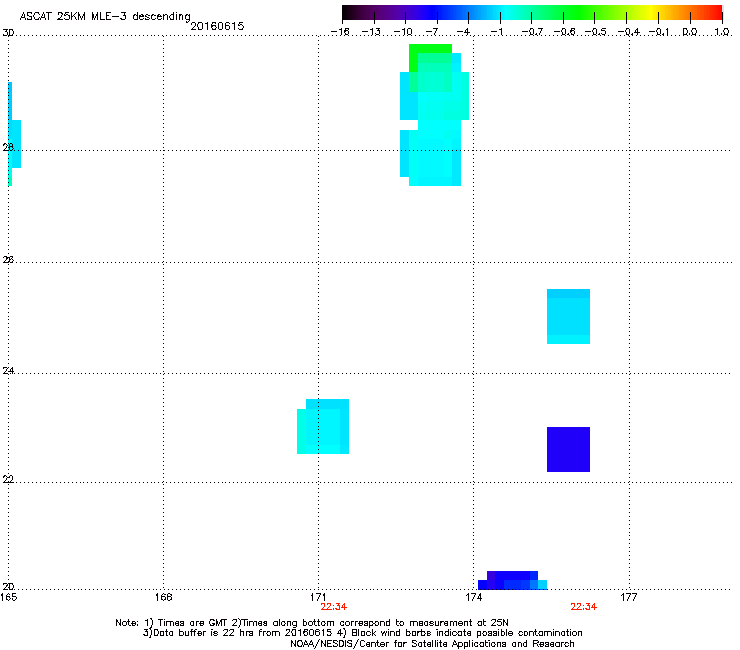The height and width of the screenshot is (650, 740).
Task: Click the red 22:34 time under longitude 171
Action: (334, 607)
